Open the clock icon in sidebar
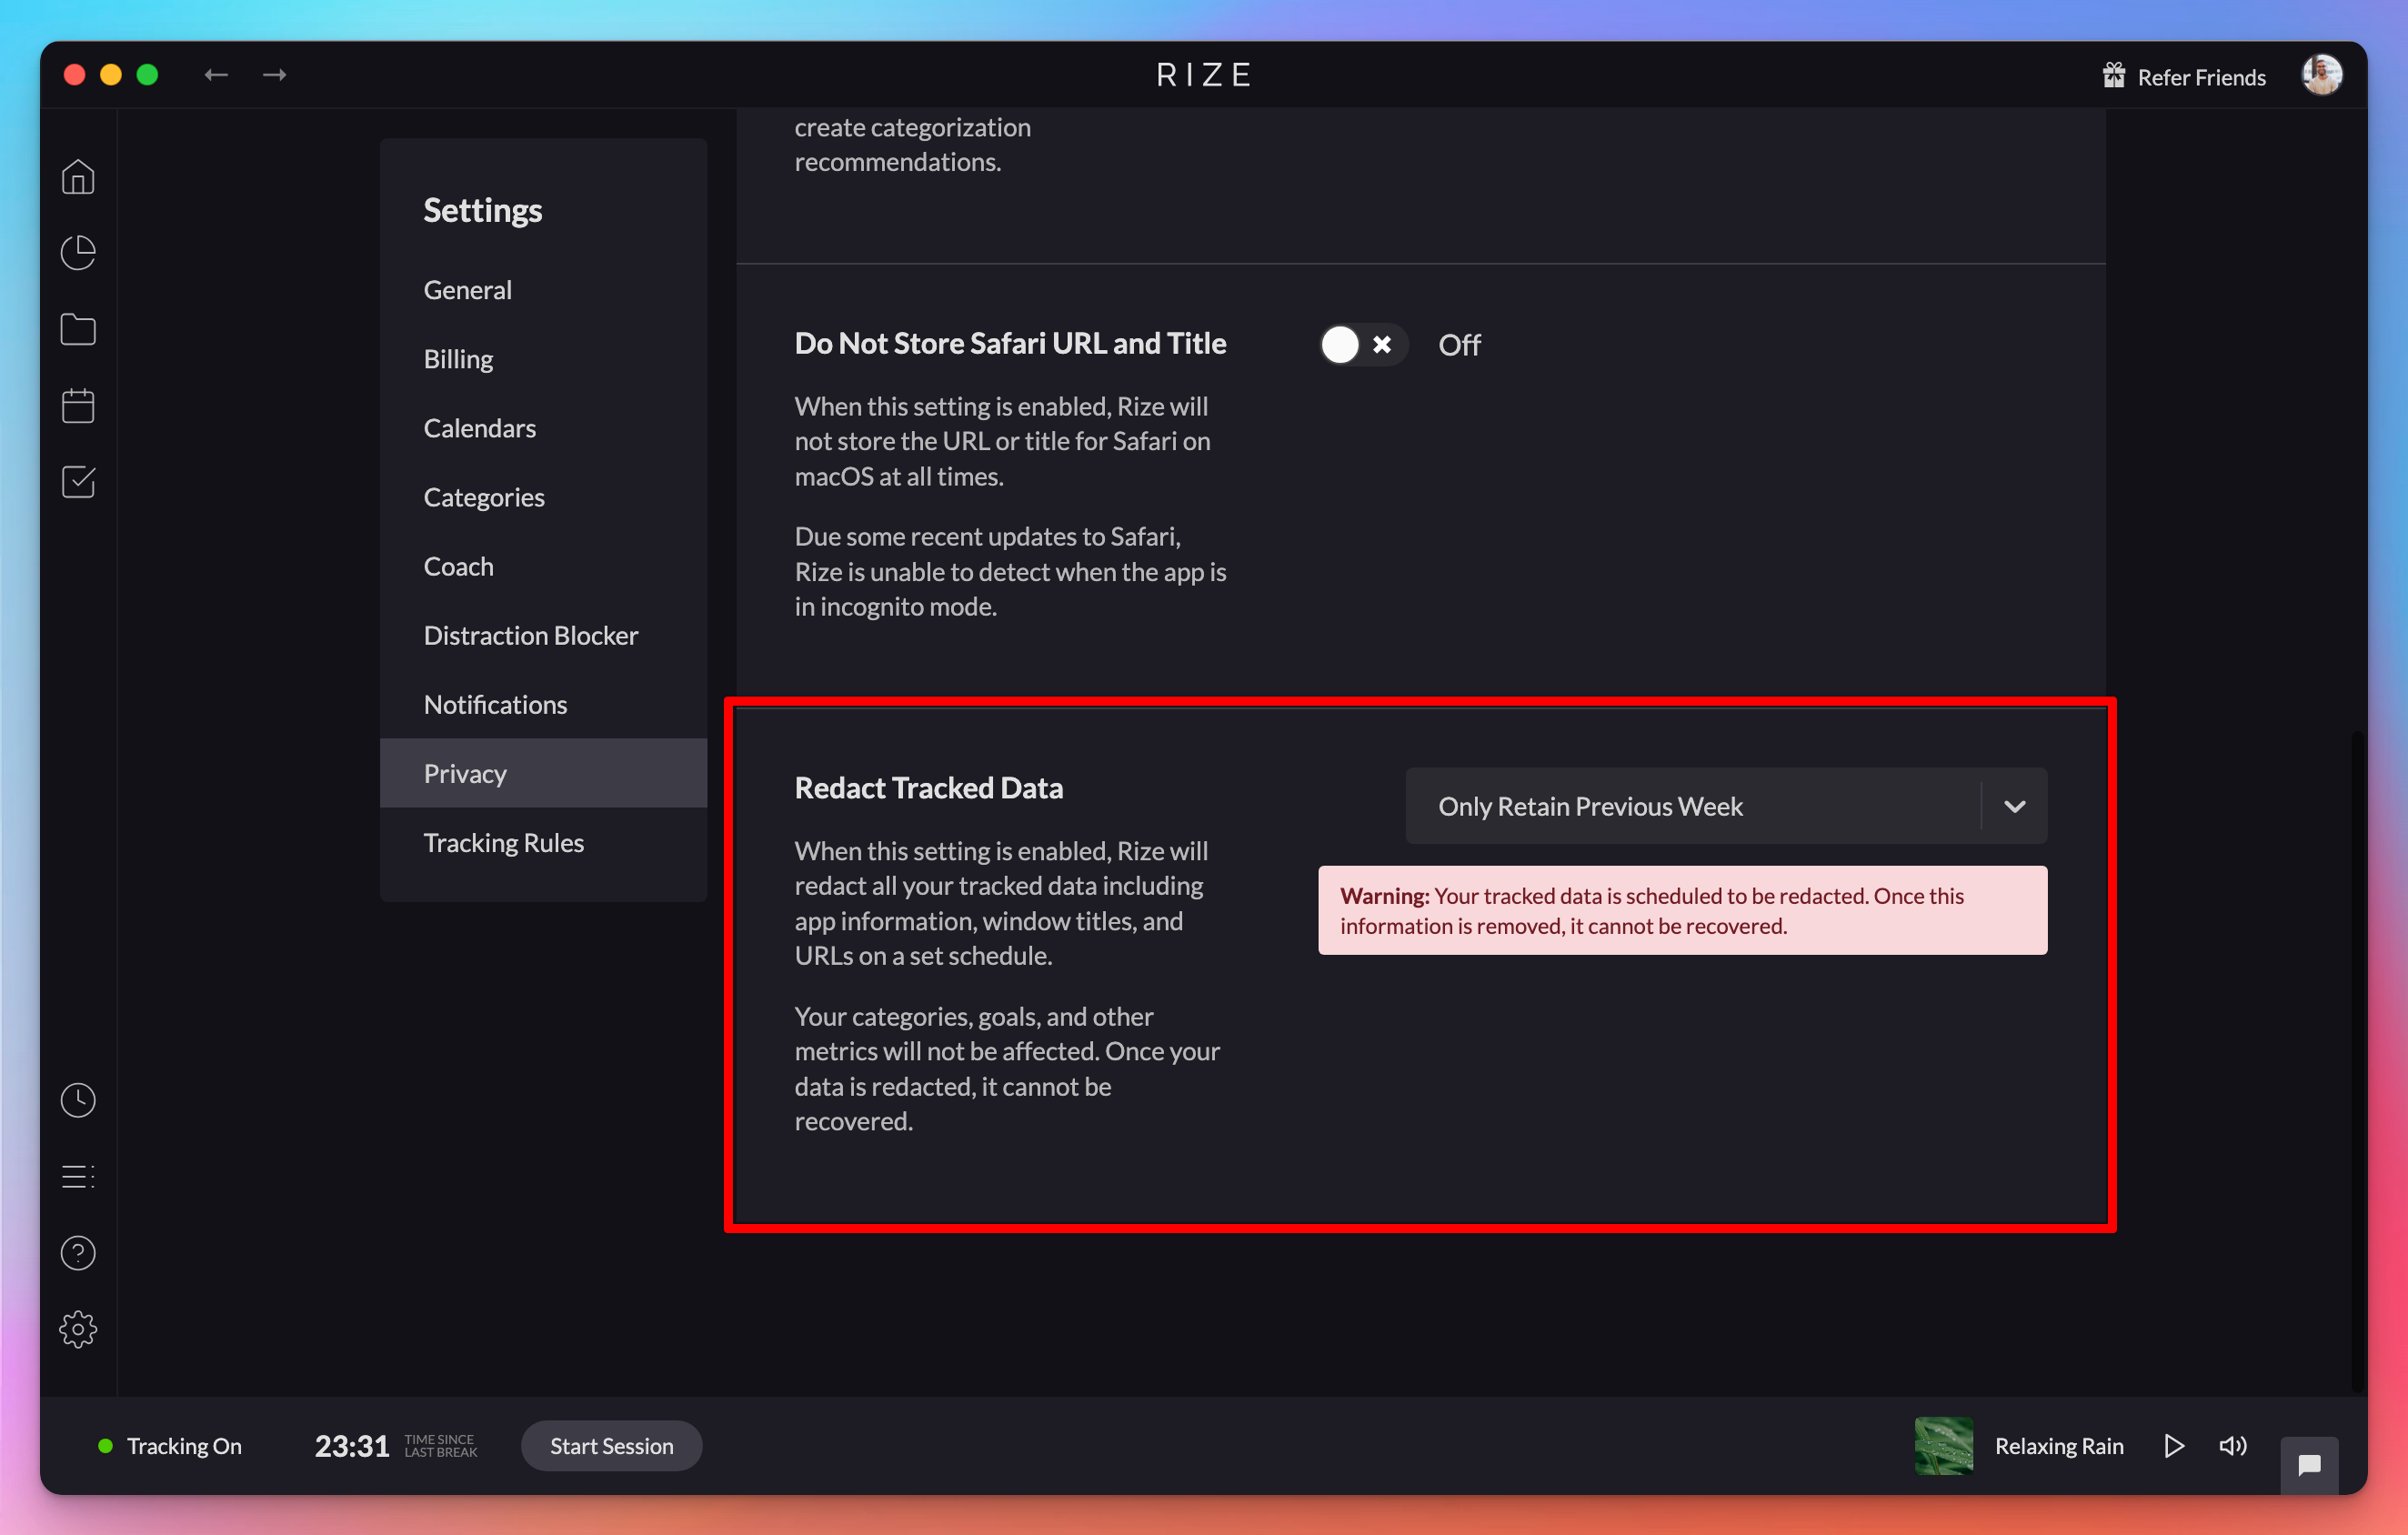This screenshot has width=2408, height=1535. [x=78, y=1100]
